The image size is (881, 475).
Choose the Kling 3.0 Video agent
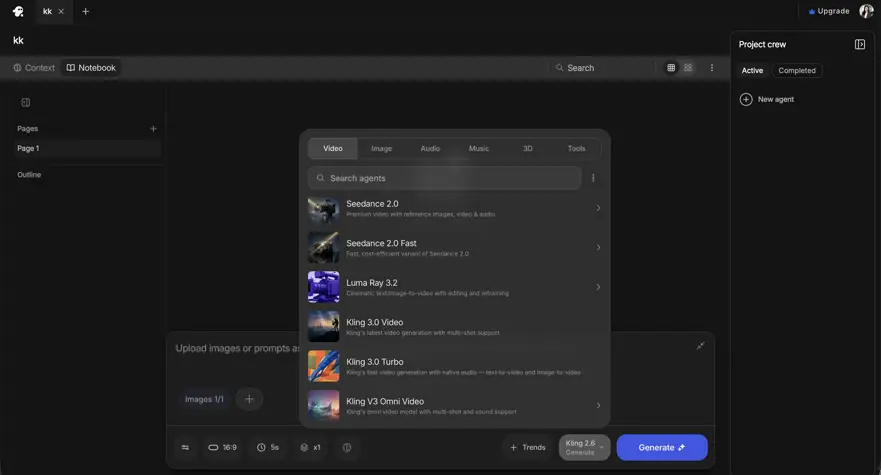pyautogui.click(x=455, y=327)
